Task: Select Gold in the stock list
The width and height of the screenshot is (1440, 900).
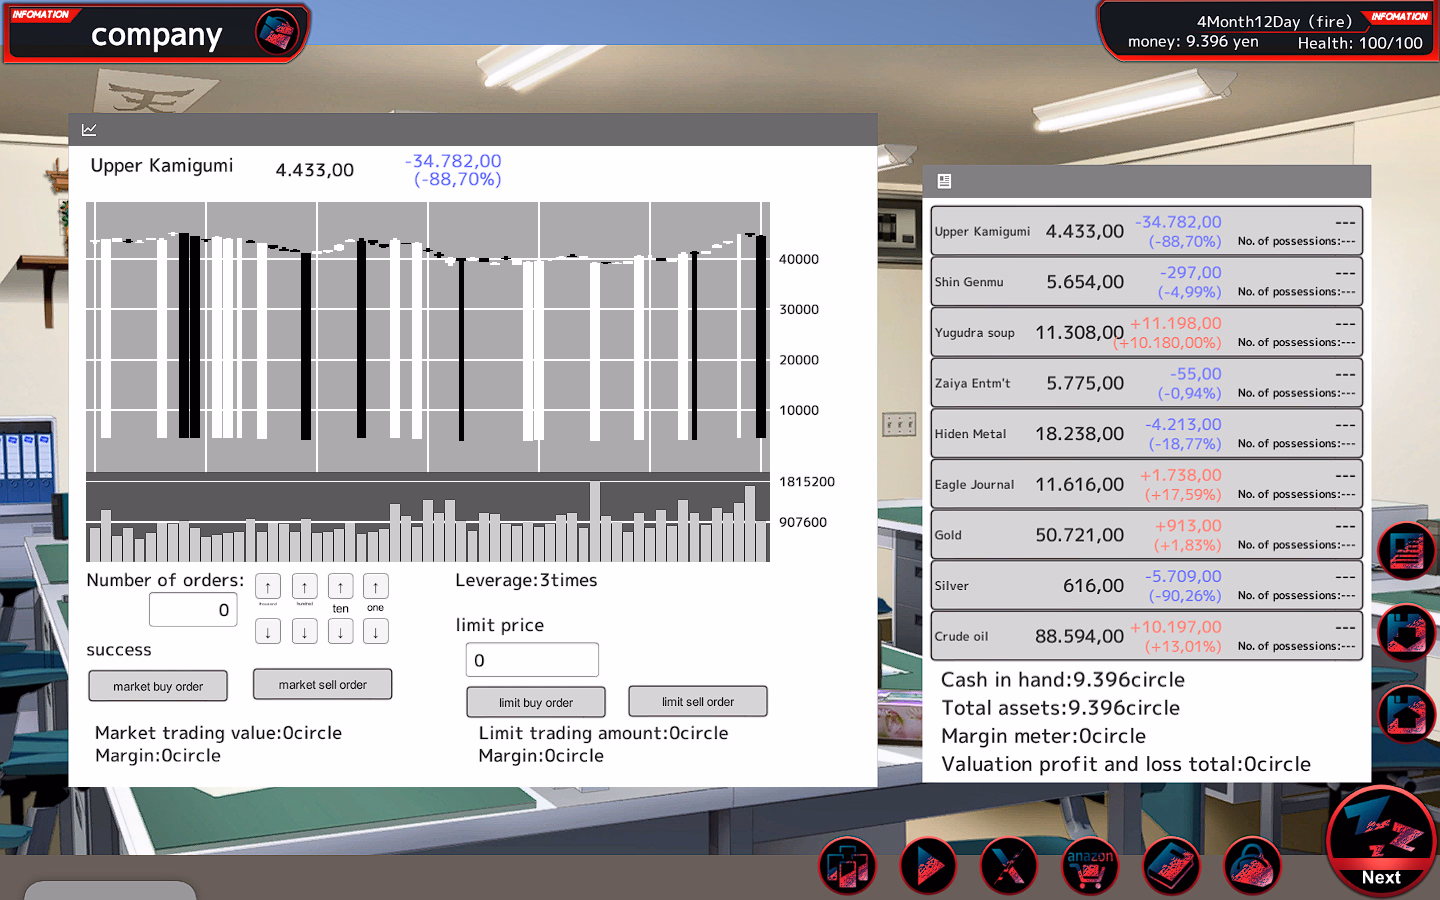Action: coord(1146,535)
